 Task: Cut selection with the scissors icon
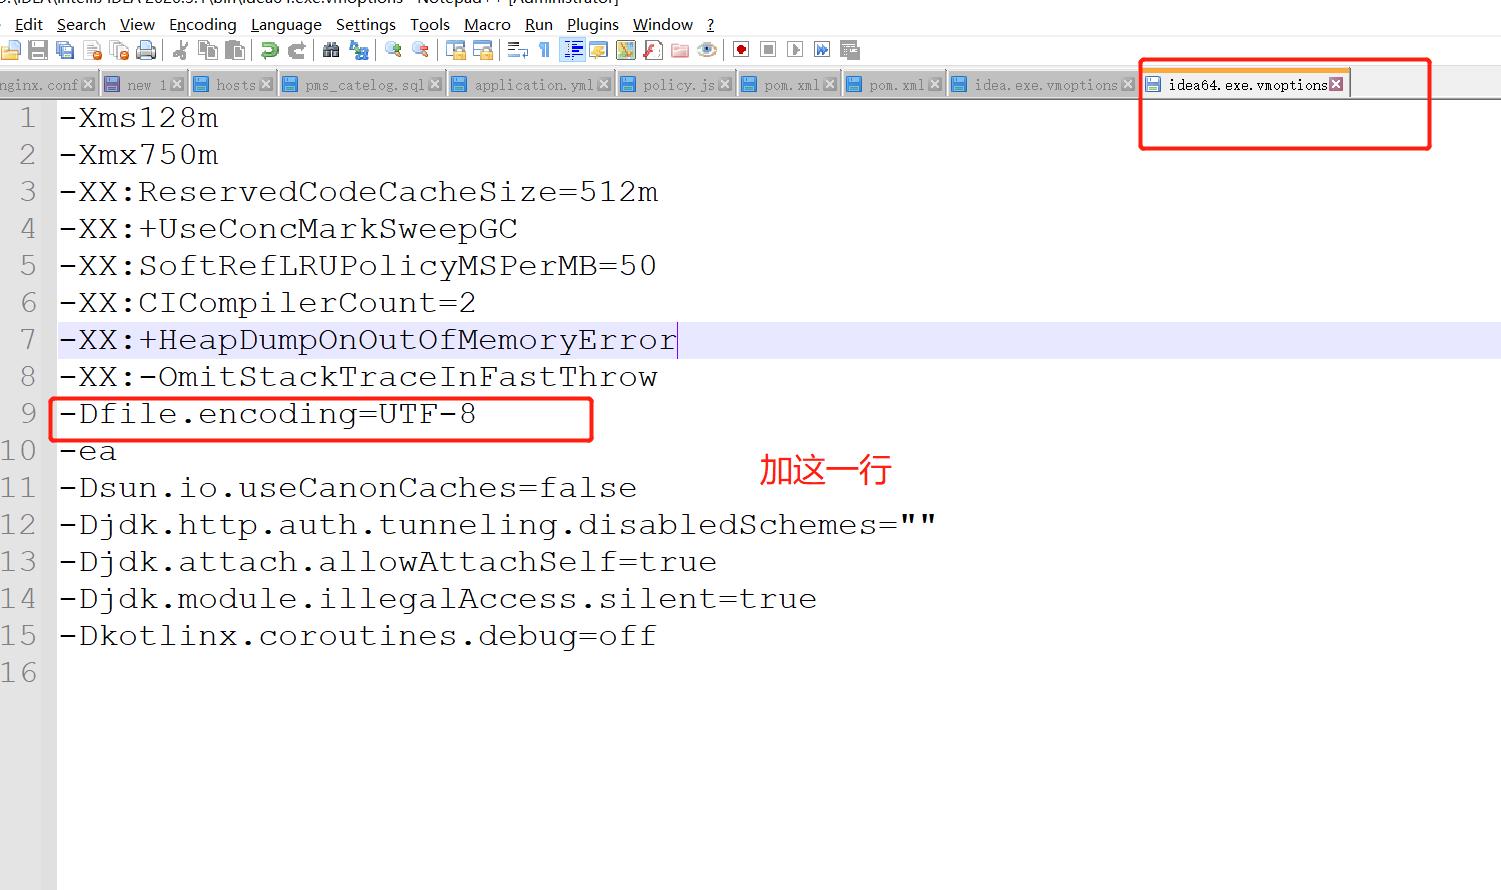(181, 50)
